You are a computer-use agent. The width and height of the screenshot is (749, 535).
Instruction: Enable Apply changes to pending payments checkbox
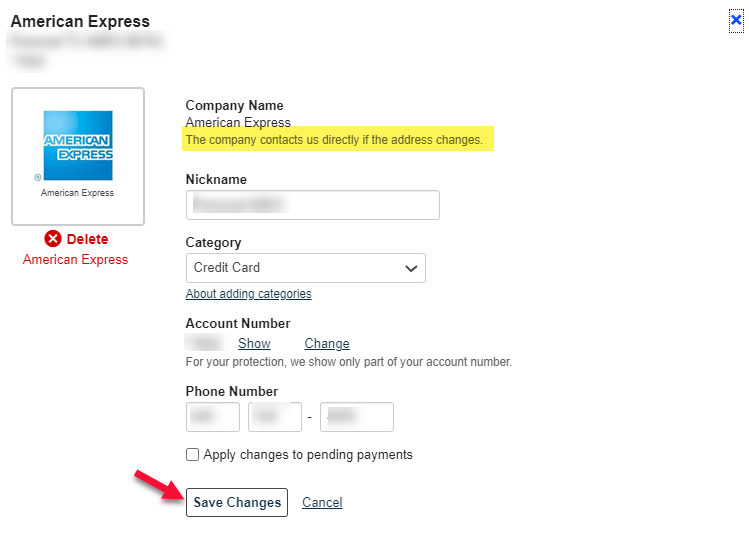(x=193, y=455)
